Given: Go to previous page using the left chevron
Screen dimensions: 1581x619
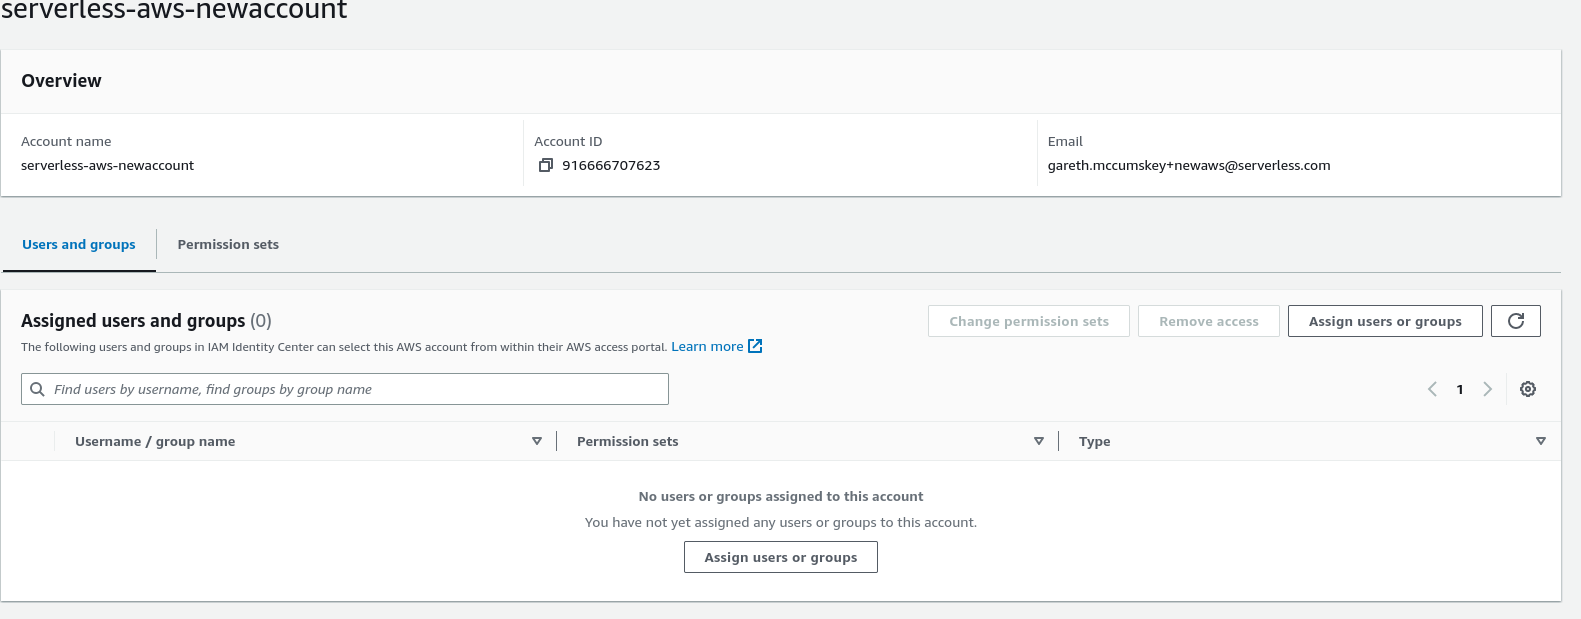Looking at the screenshot, I should click(x=1432, y=389).
